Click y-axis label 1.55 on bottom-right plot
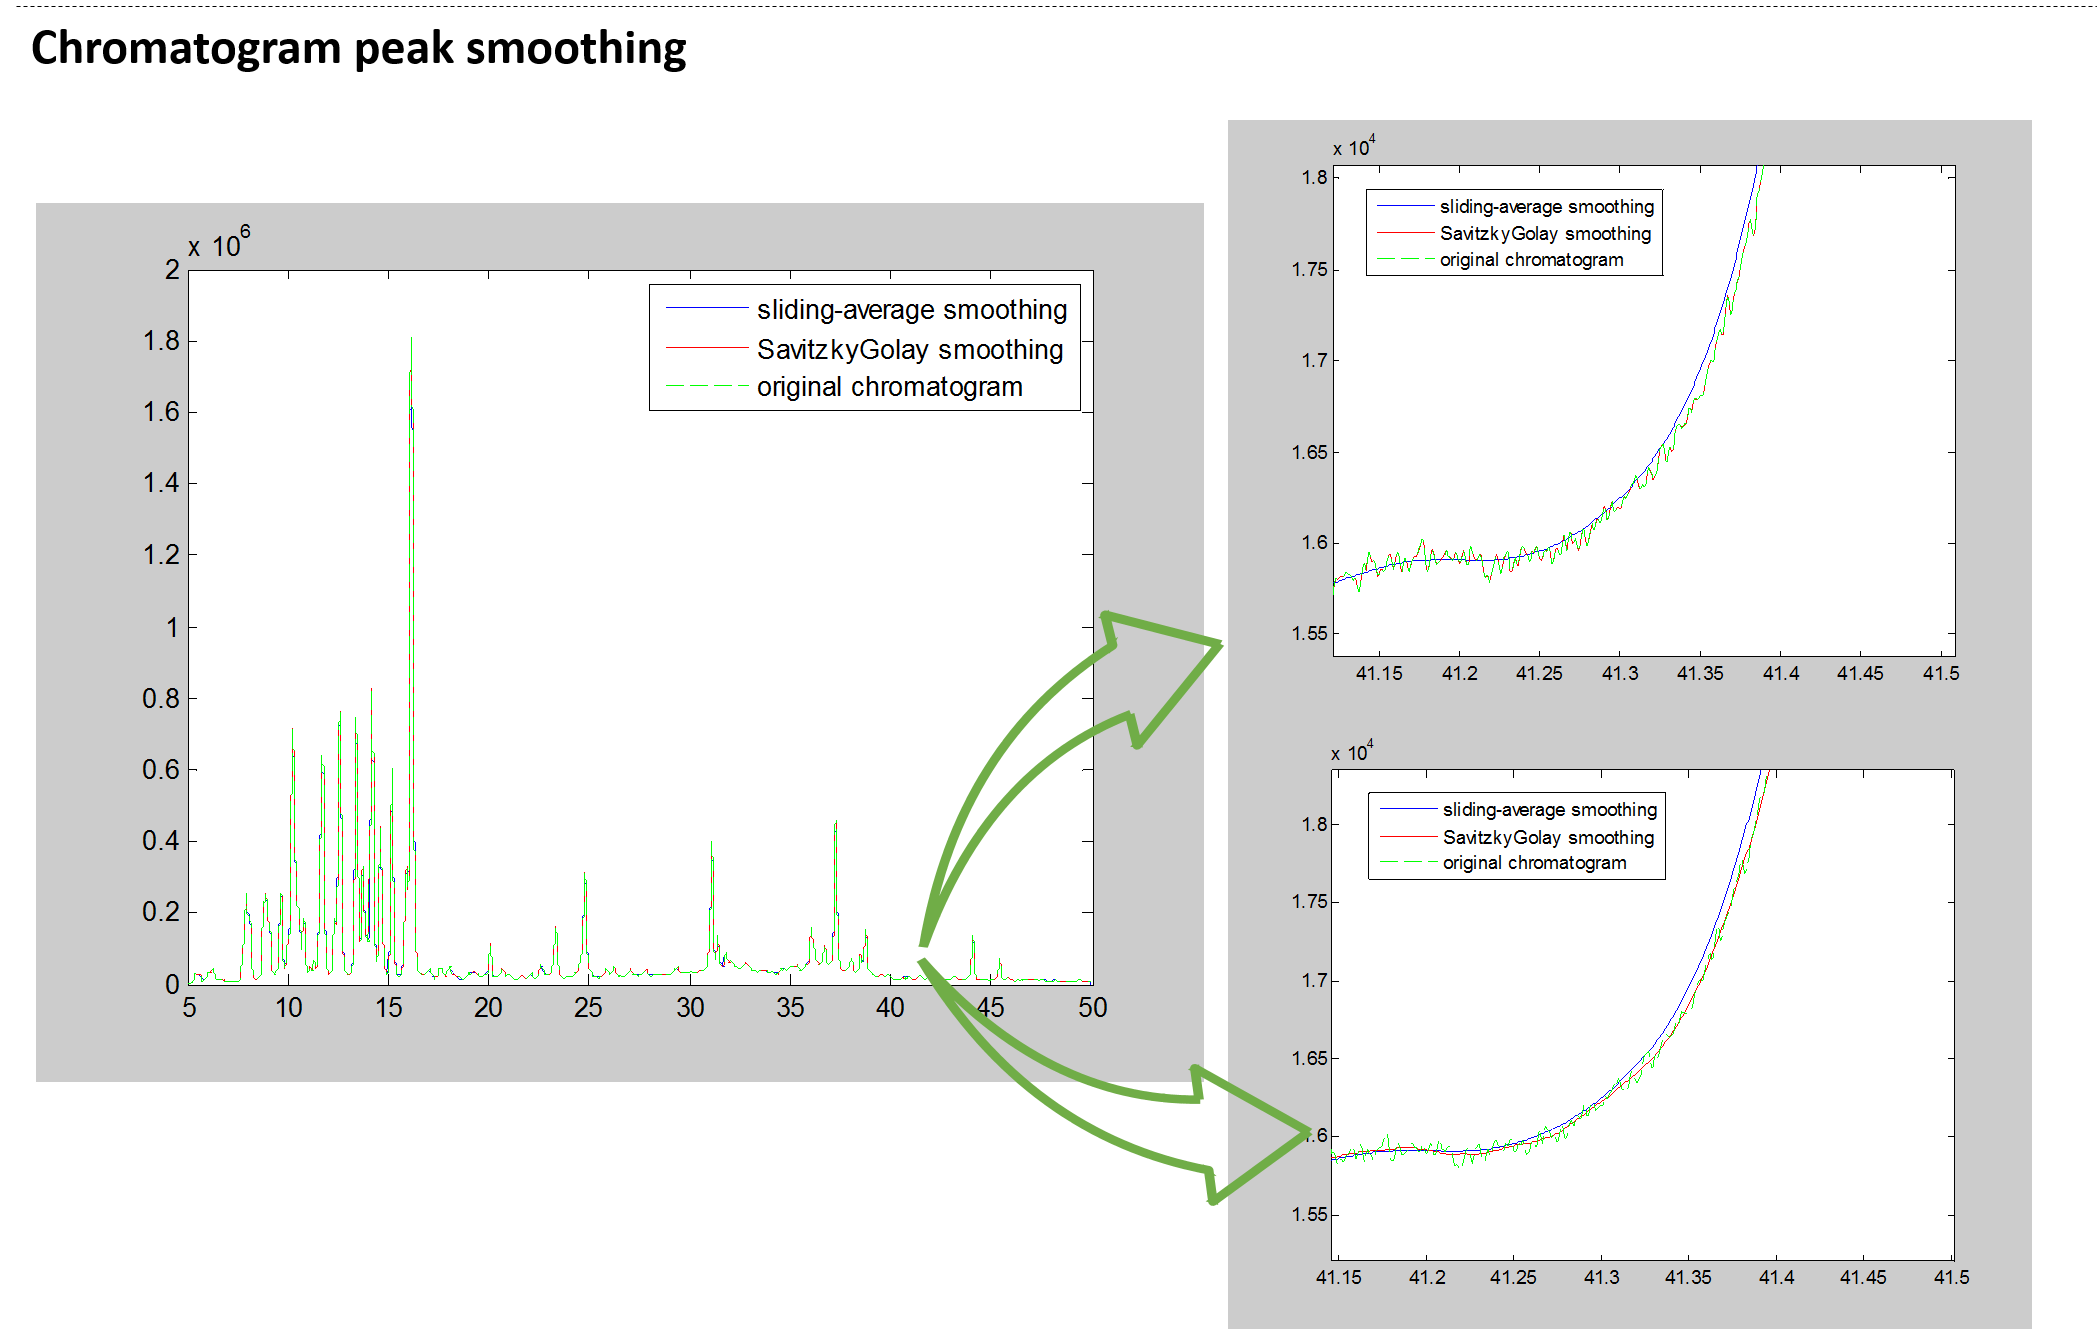2098x1329 pixels. coord(1309,1214)
